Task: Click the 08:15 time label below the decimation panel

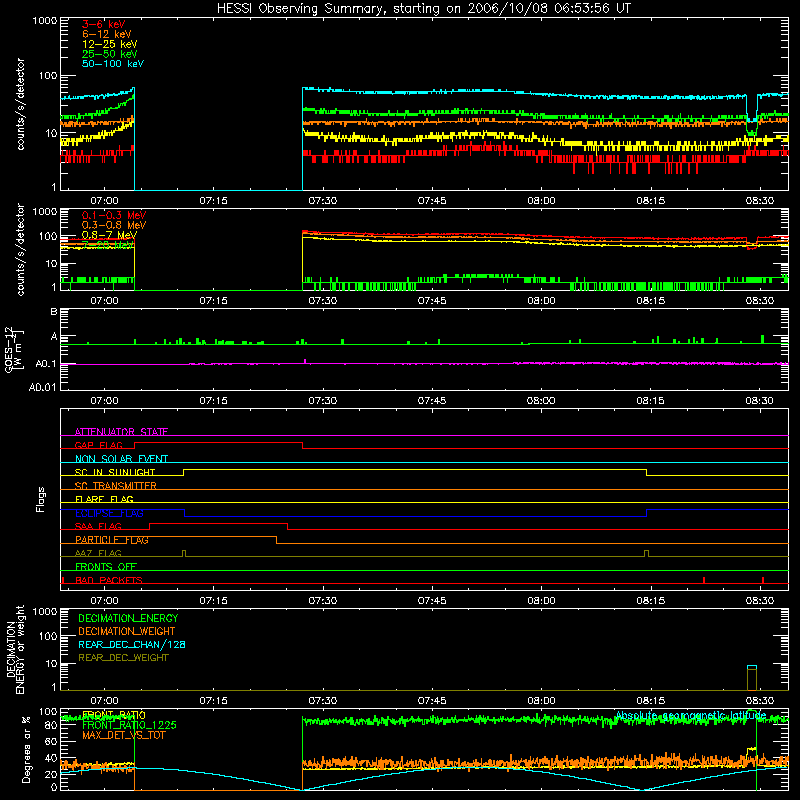Action: click(x=650, y=701)
